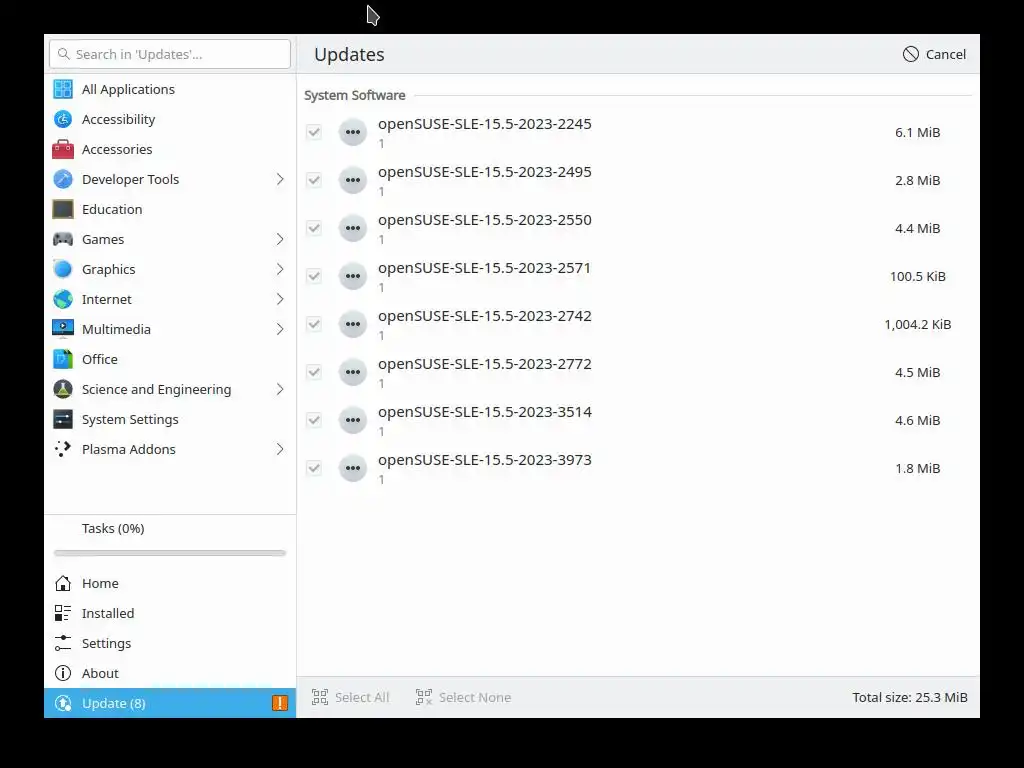This screenshot has height=768, width=1024.
Task: Toggle checkbox for openSUSE-SLE-15.5-2023-2495
Action: point(314,180)
